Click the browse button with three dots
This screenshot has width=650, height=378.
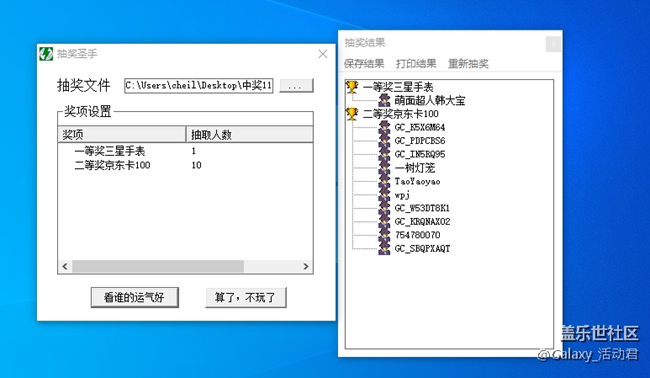click(x=296, y=85)
